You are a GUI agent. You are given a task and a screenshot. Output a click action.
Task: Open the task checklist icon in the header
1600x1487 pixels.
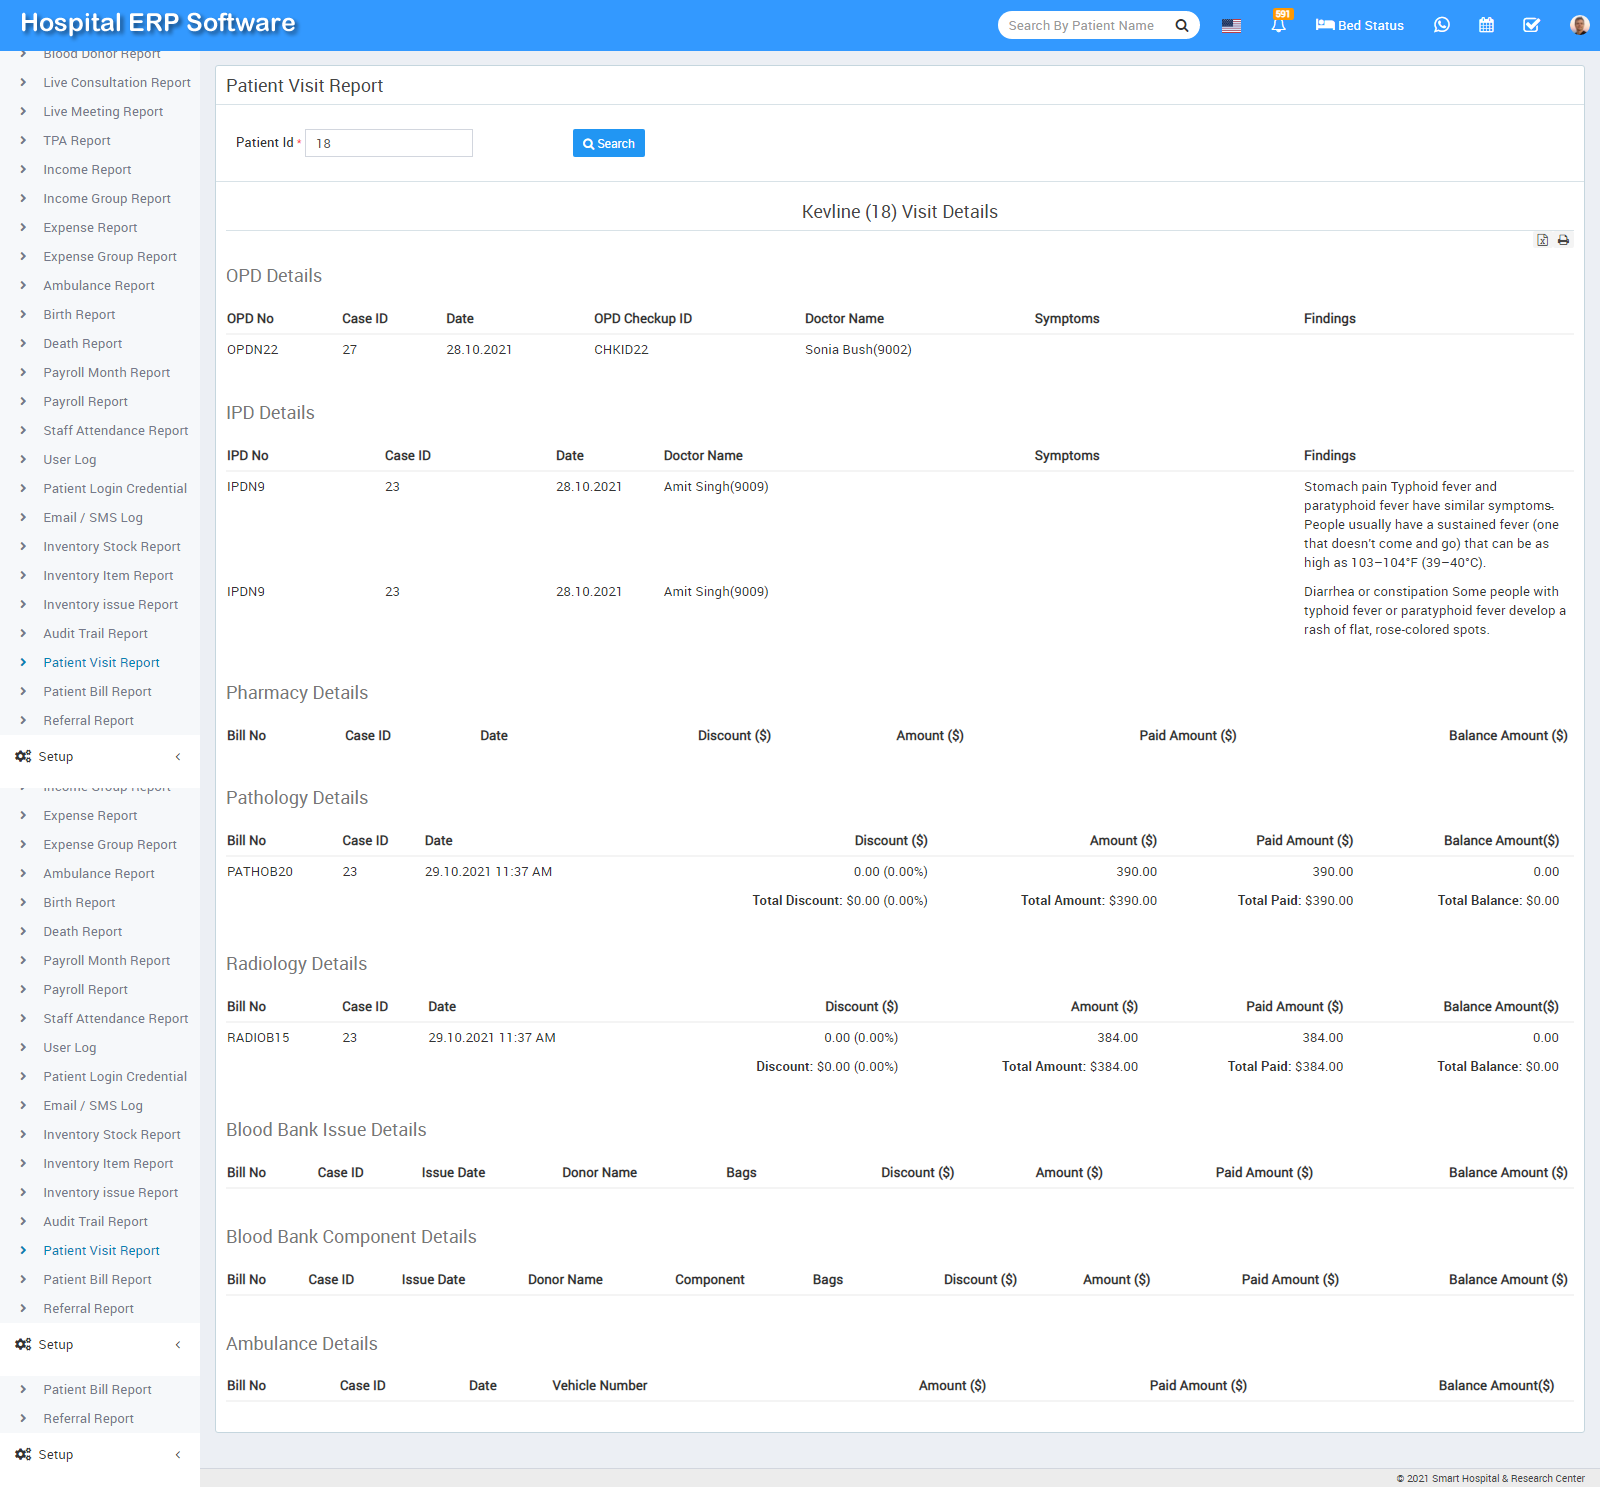tap(1531, 25)
